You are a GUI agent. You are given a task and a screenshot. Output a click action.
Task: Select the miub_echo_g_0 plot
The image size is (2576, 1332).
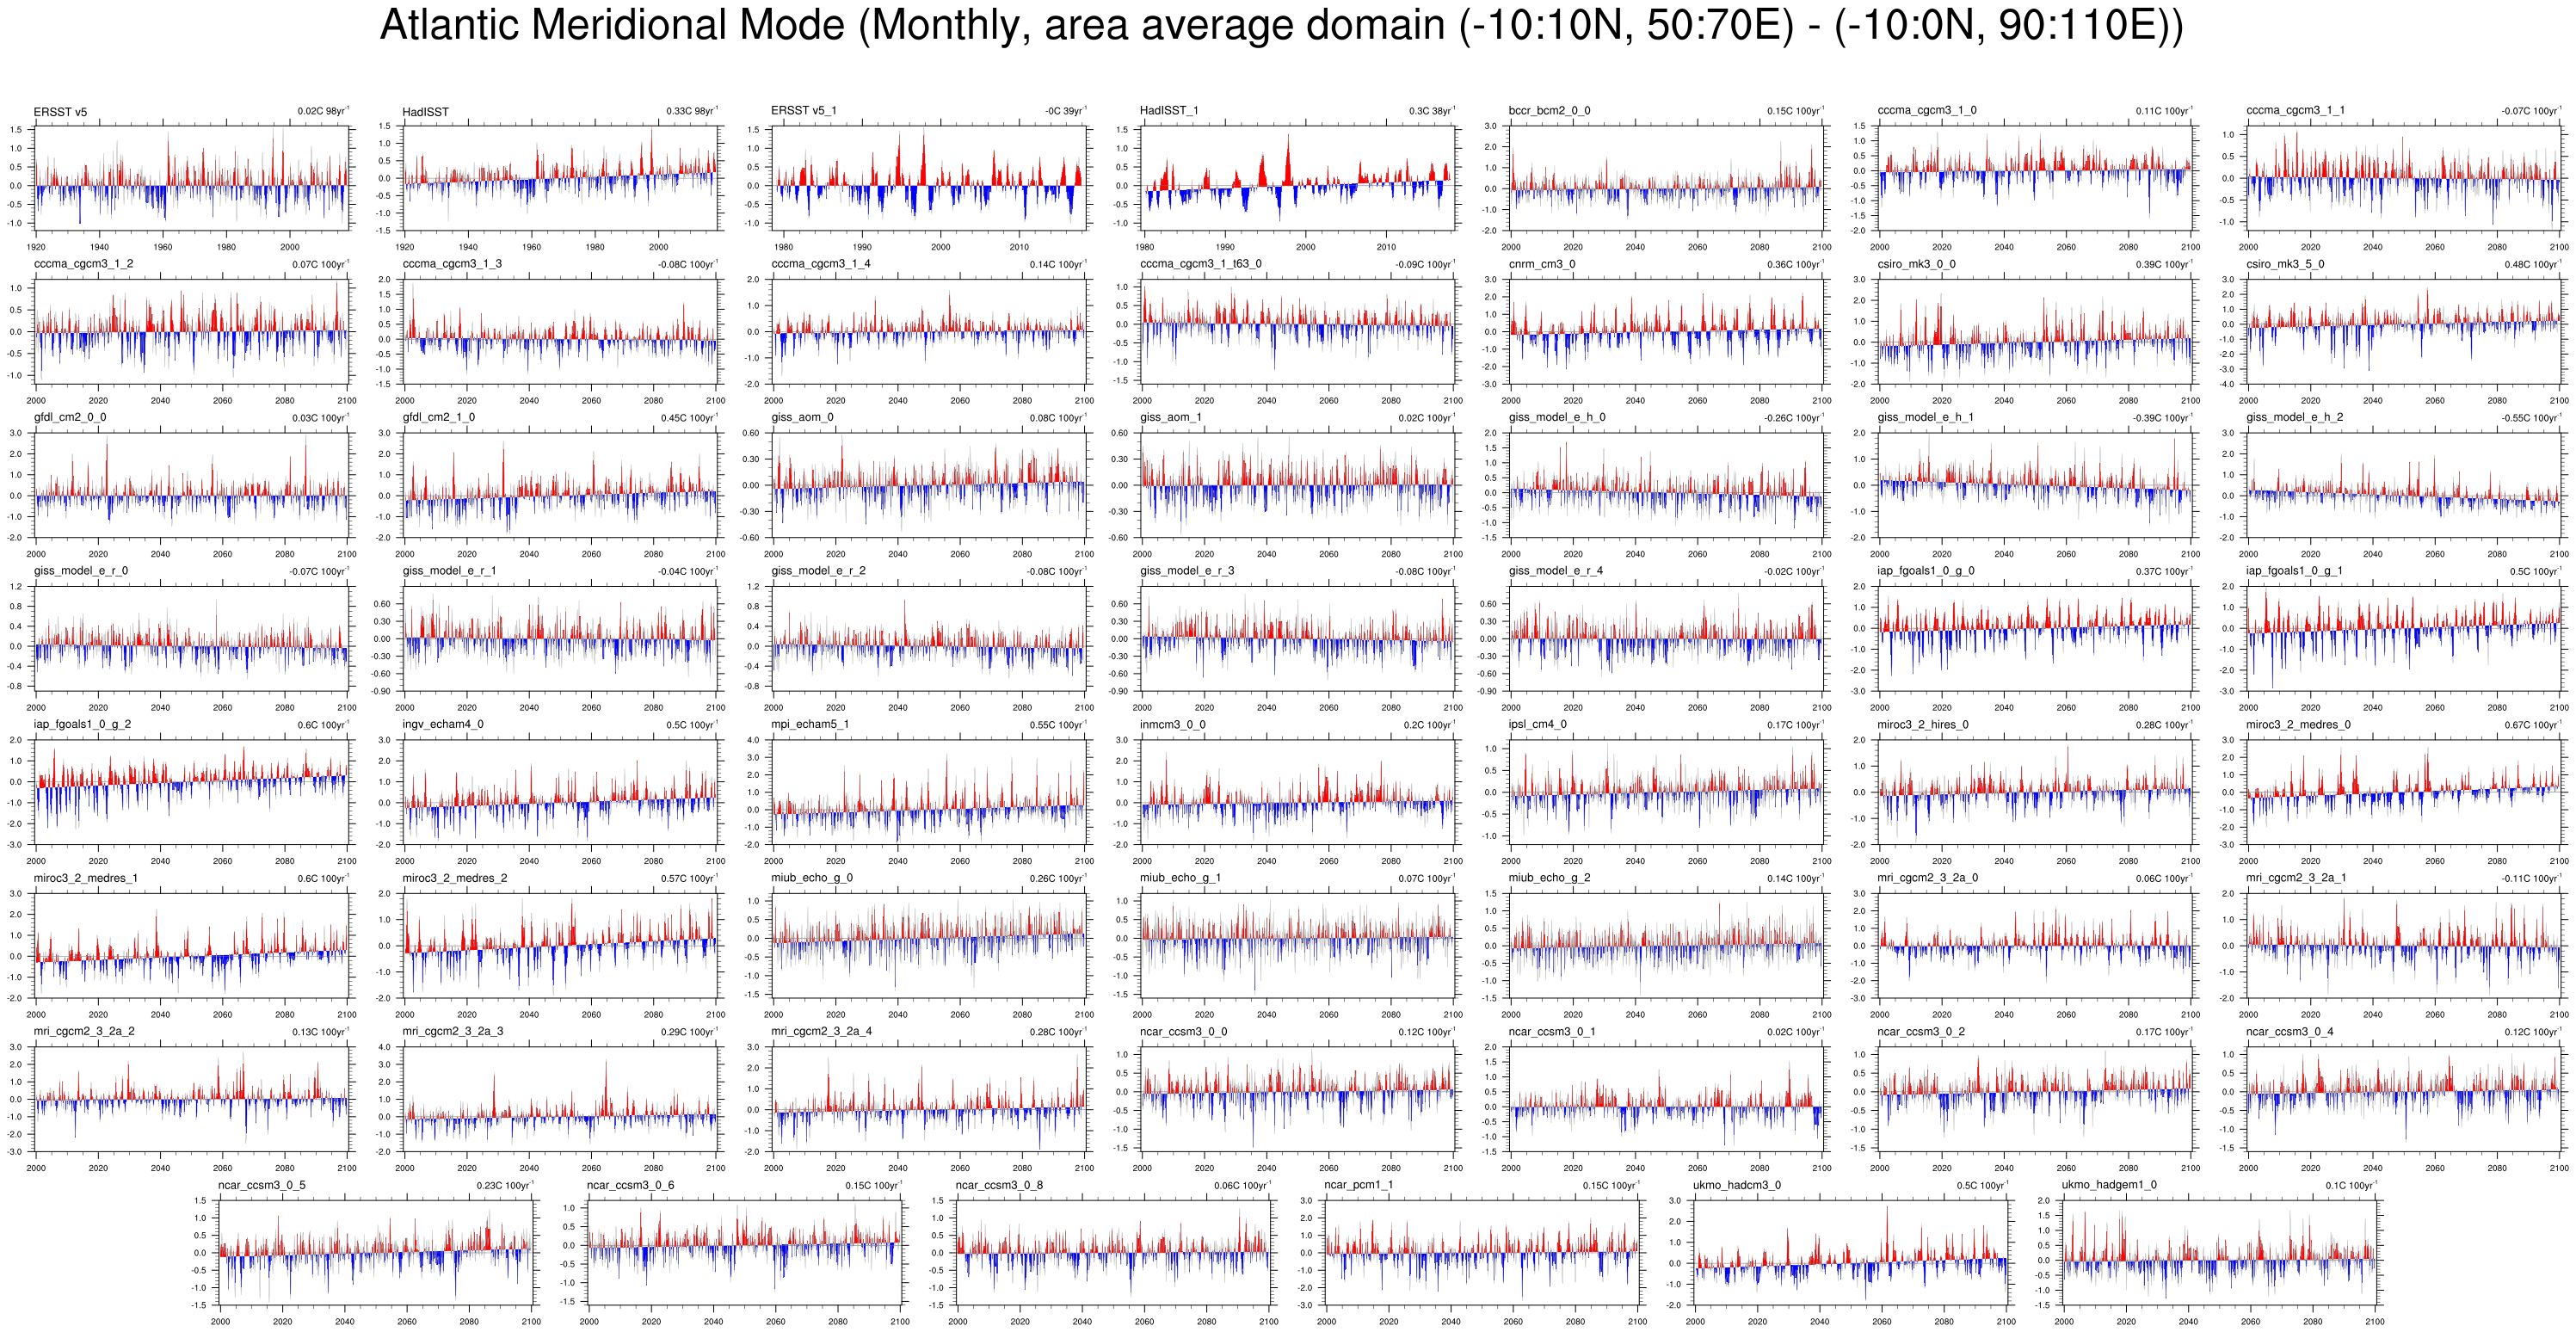tap(929, 945)
